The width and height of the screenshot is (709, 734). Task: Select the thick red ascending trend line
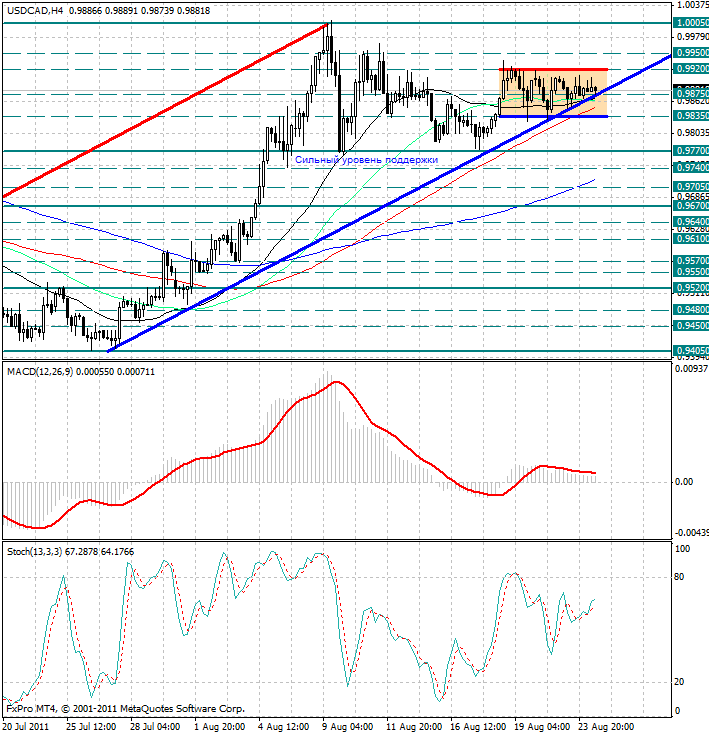pyautogui.click(x=165, y=111)
